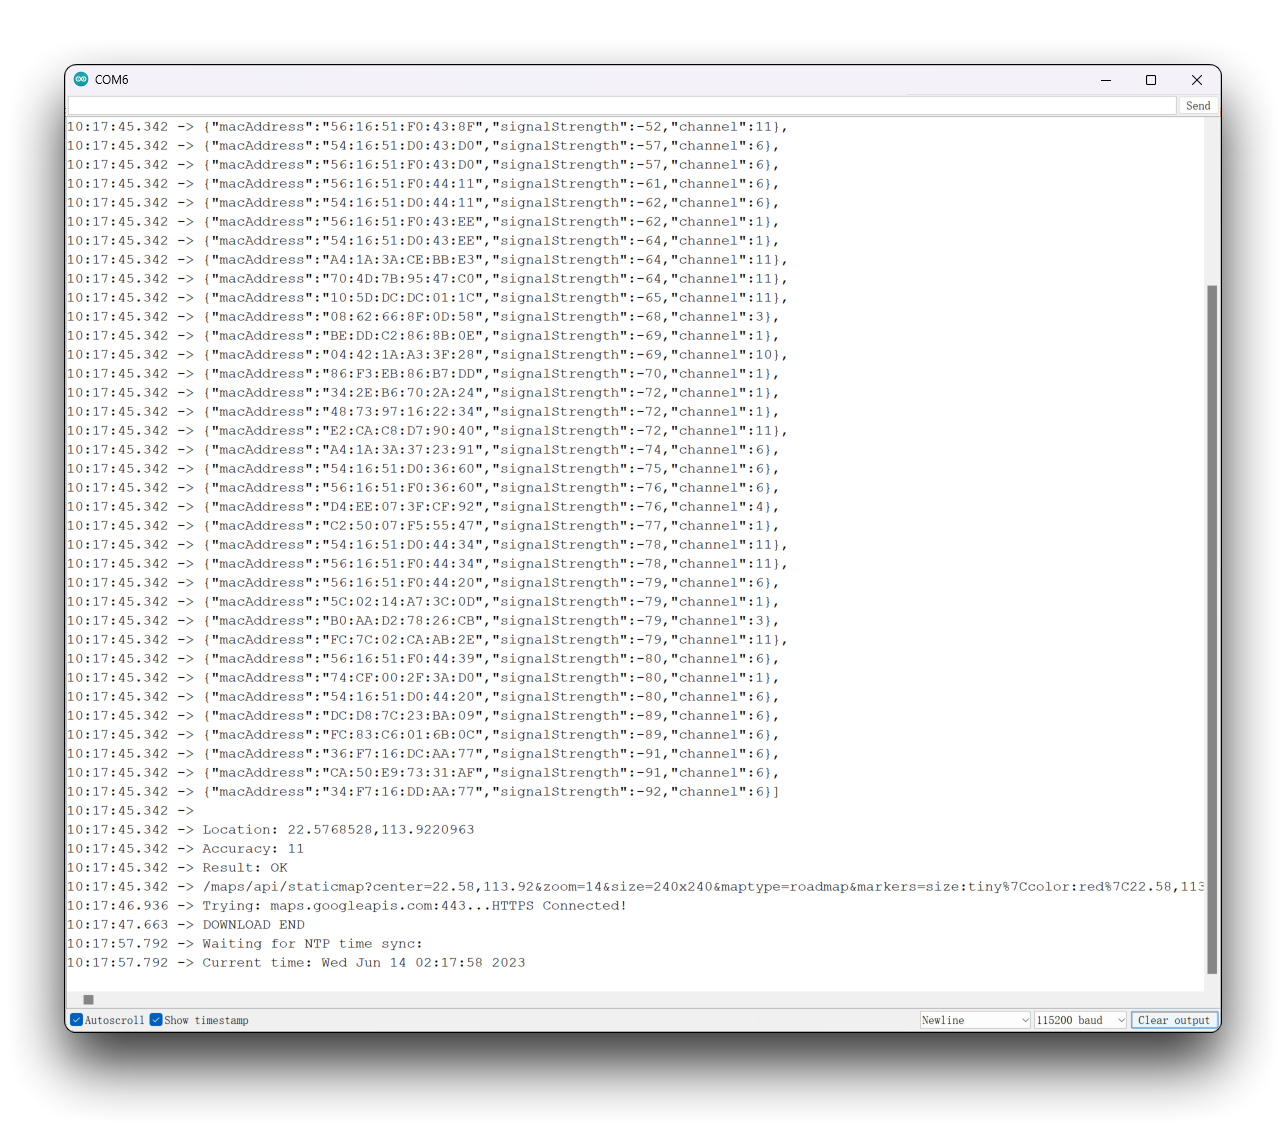Viewport: 1286px width, 1129px height.
Task: Click the line with macAddress 56:16:51:F0:43:8F
Action: 427,127
